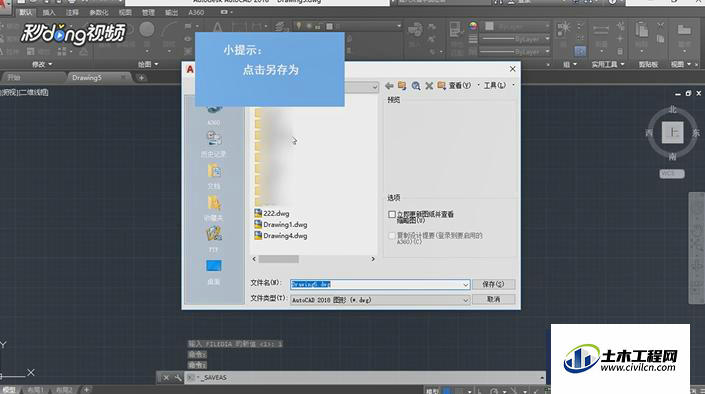Open command line customize wrench icon

(x=178, y=378)
